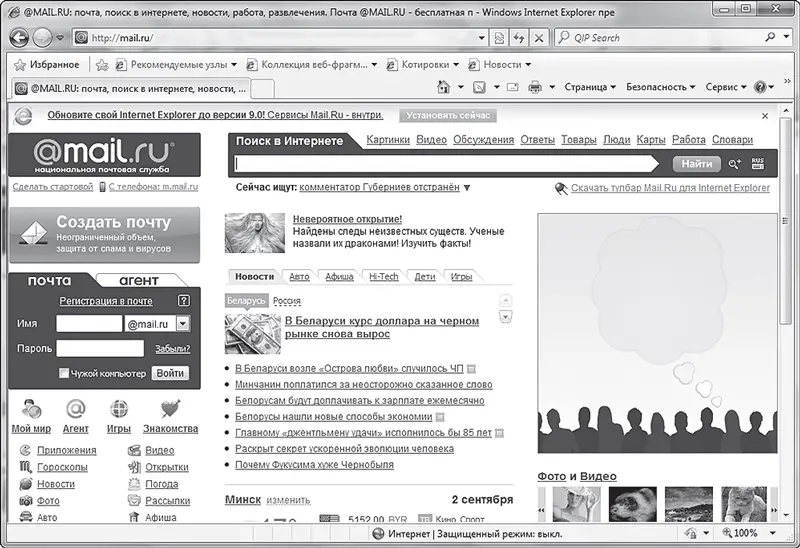
Task: Click the news scroll up arrow
Action: tap(505, 300)
